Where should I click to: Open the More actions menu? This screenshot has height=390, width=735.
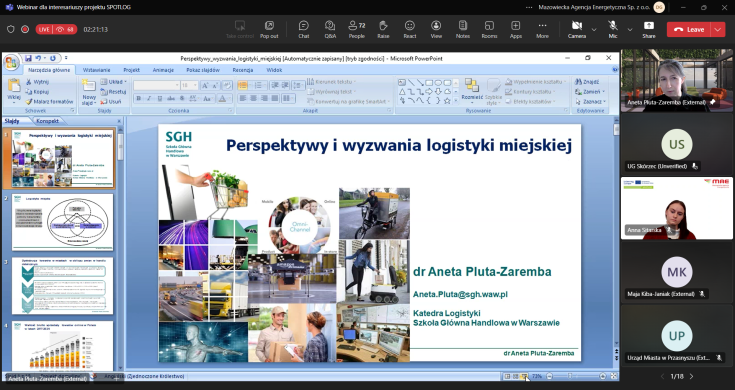tap(542, 29)
